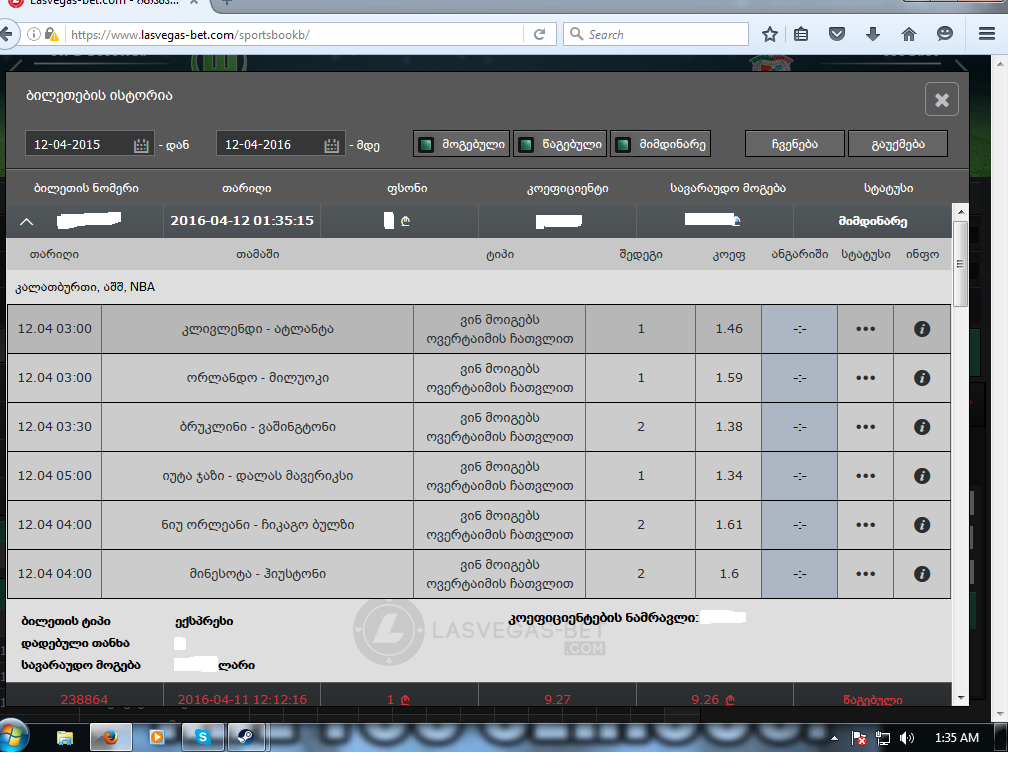Toggle the მოგებული (won) filter

[462, 144]
